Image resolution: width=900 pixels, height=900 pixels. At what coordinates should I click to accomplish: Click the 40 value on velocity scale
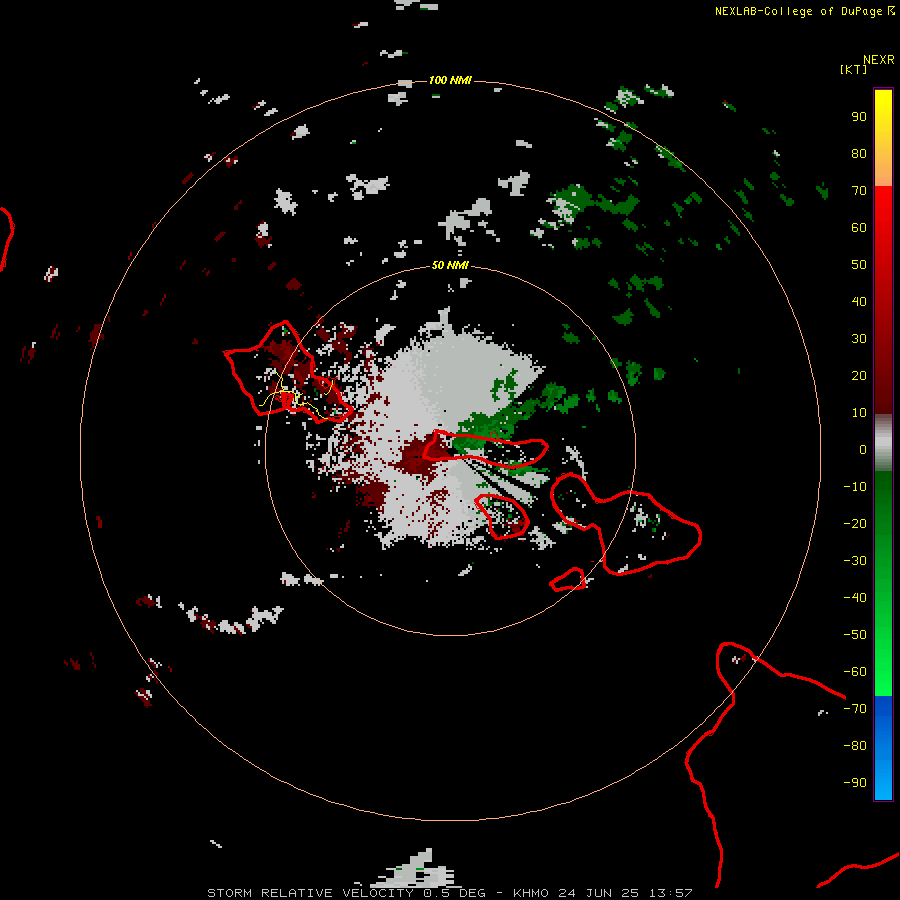pos(859,301)
